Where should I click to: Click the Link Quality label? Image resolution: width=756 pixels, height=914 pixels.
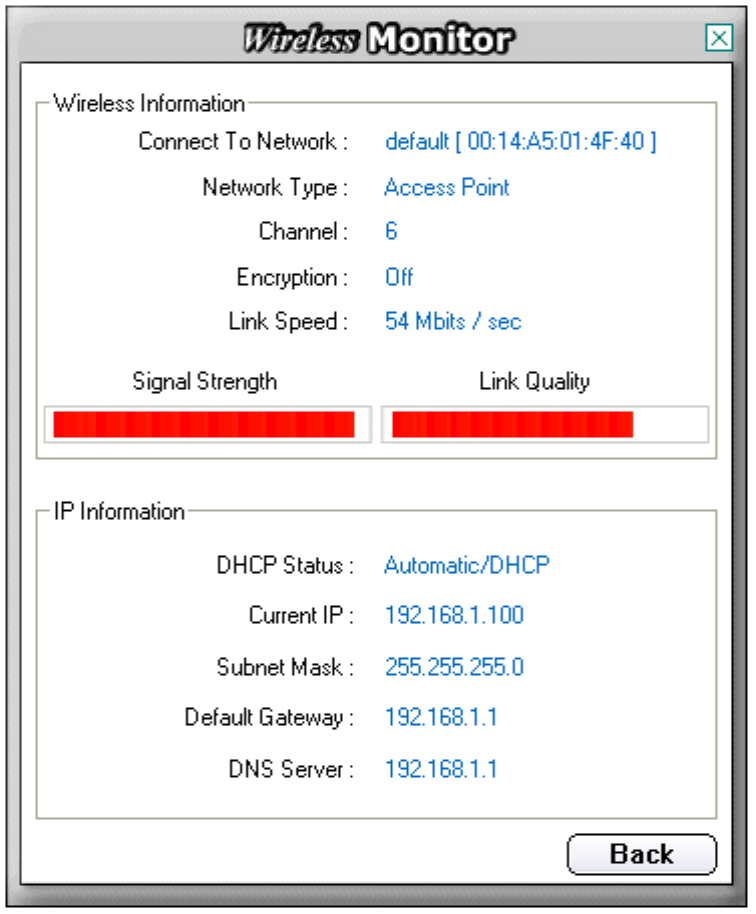534,382
